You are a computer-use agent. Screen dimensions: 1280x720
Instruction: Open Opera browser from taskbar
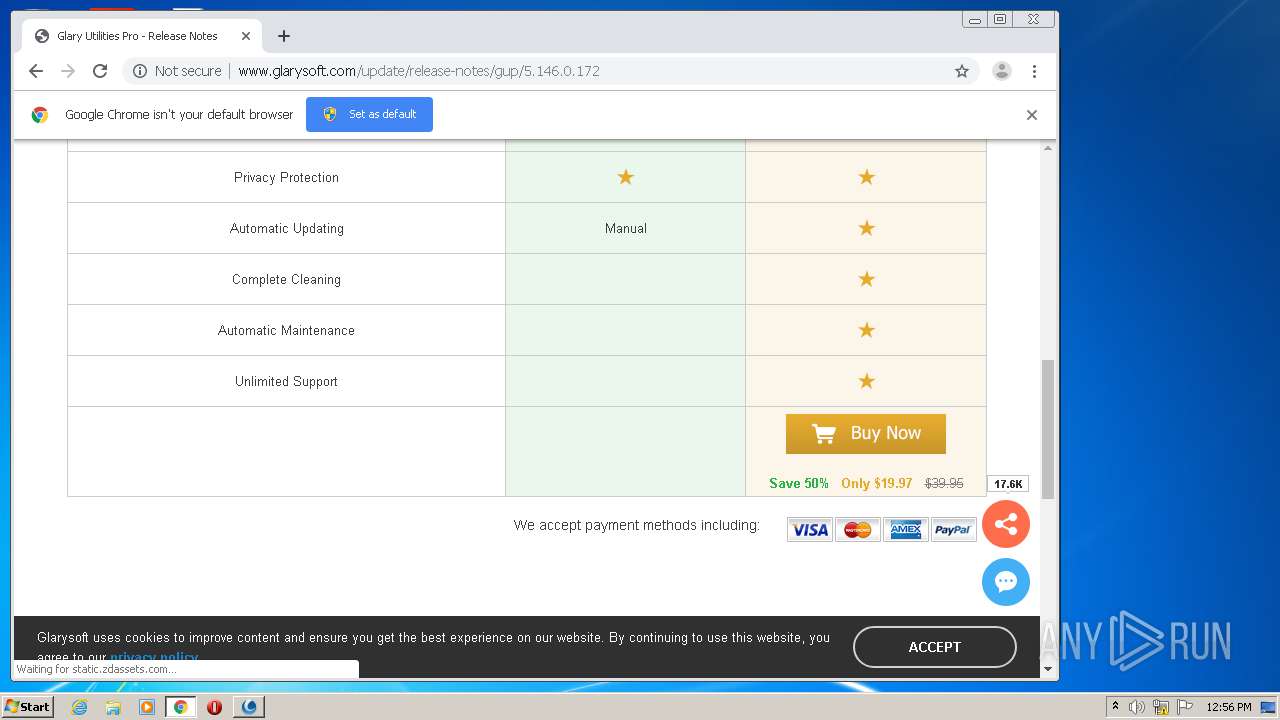[214, 707]
